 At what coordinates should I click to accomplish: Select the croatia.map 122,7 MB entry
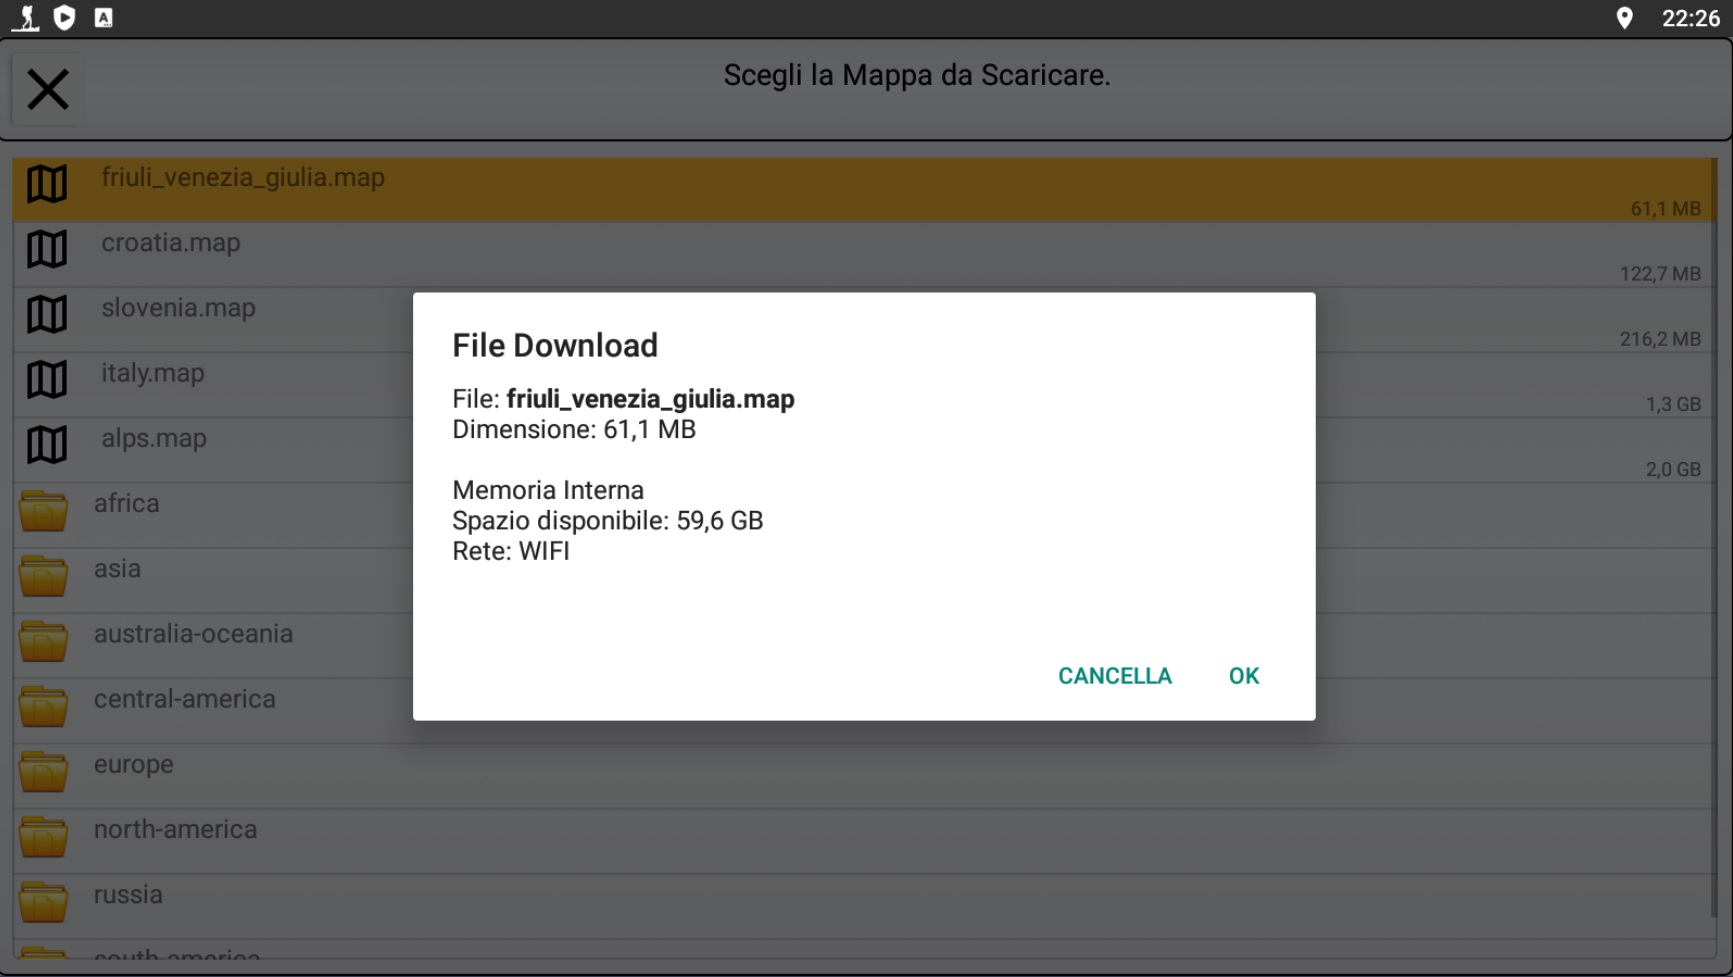(864, 255)
